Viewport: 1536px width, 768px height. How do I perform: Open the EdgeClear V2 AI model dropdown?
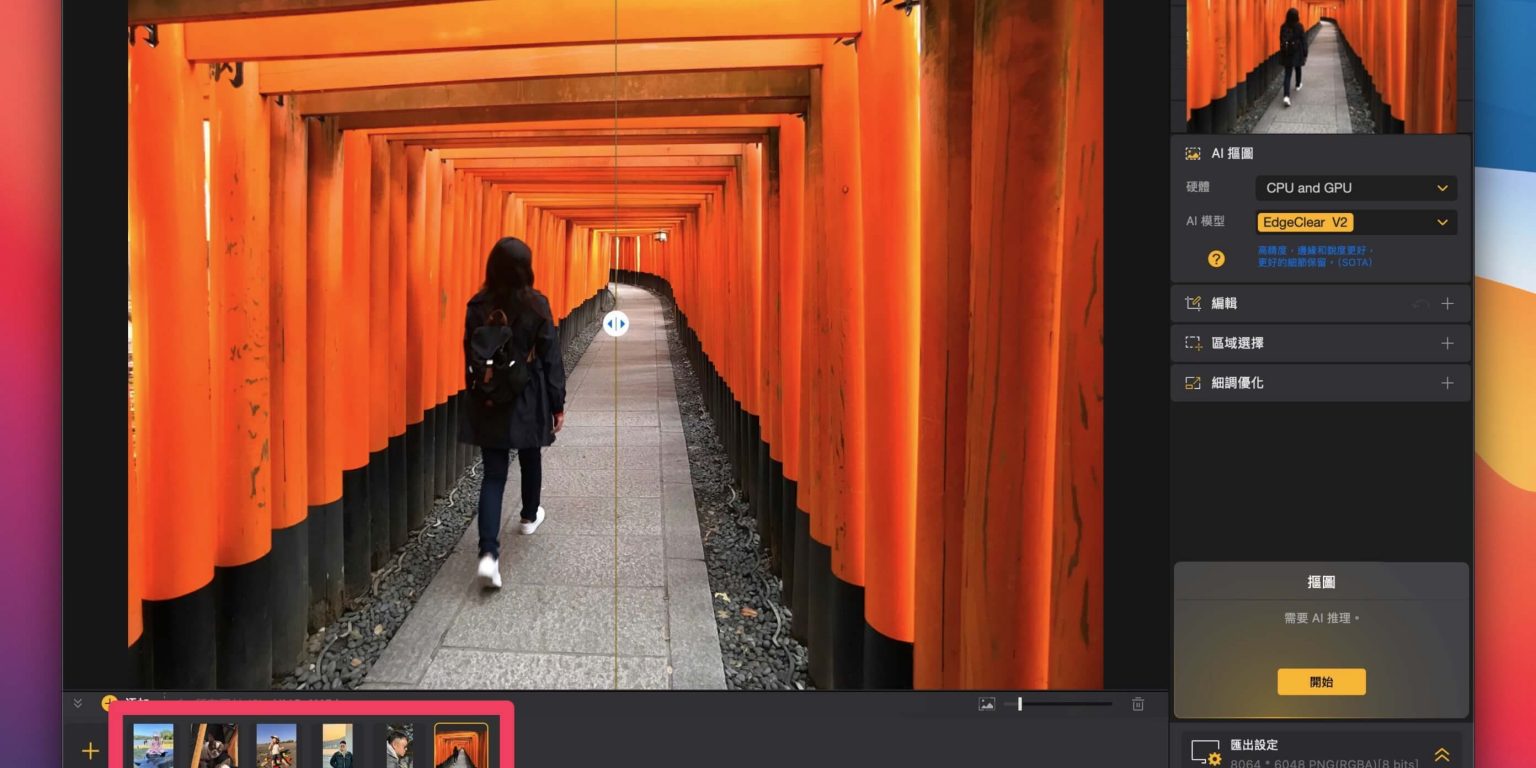(x=1355, y=222)
